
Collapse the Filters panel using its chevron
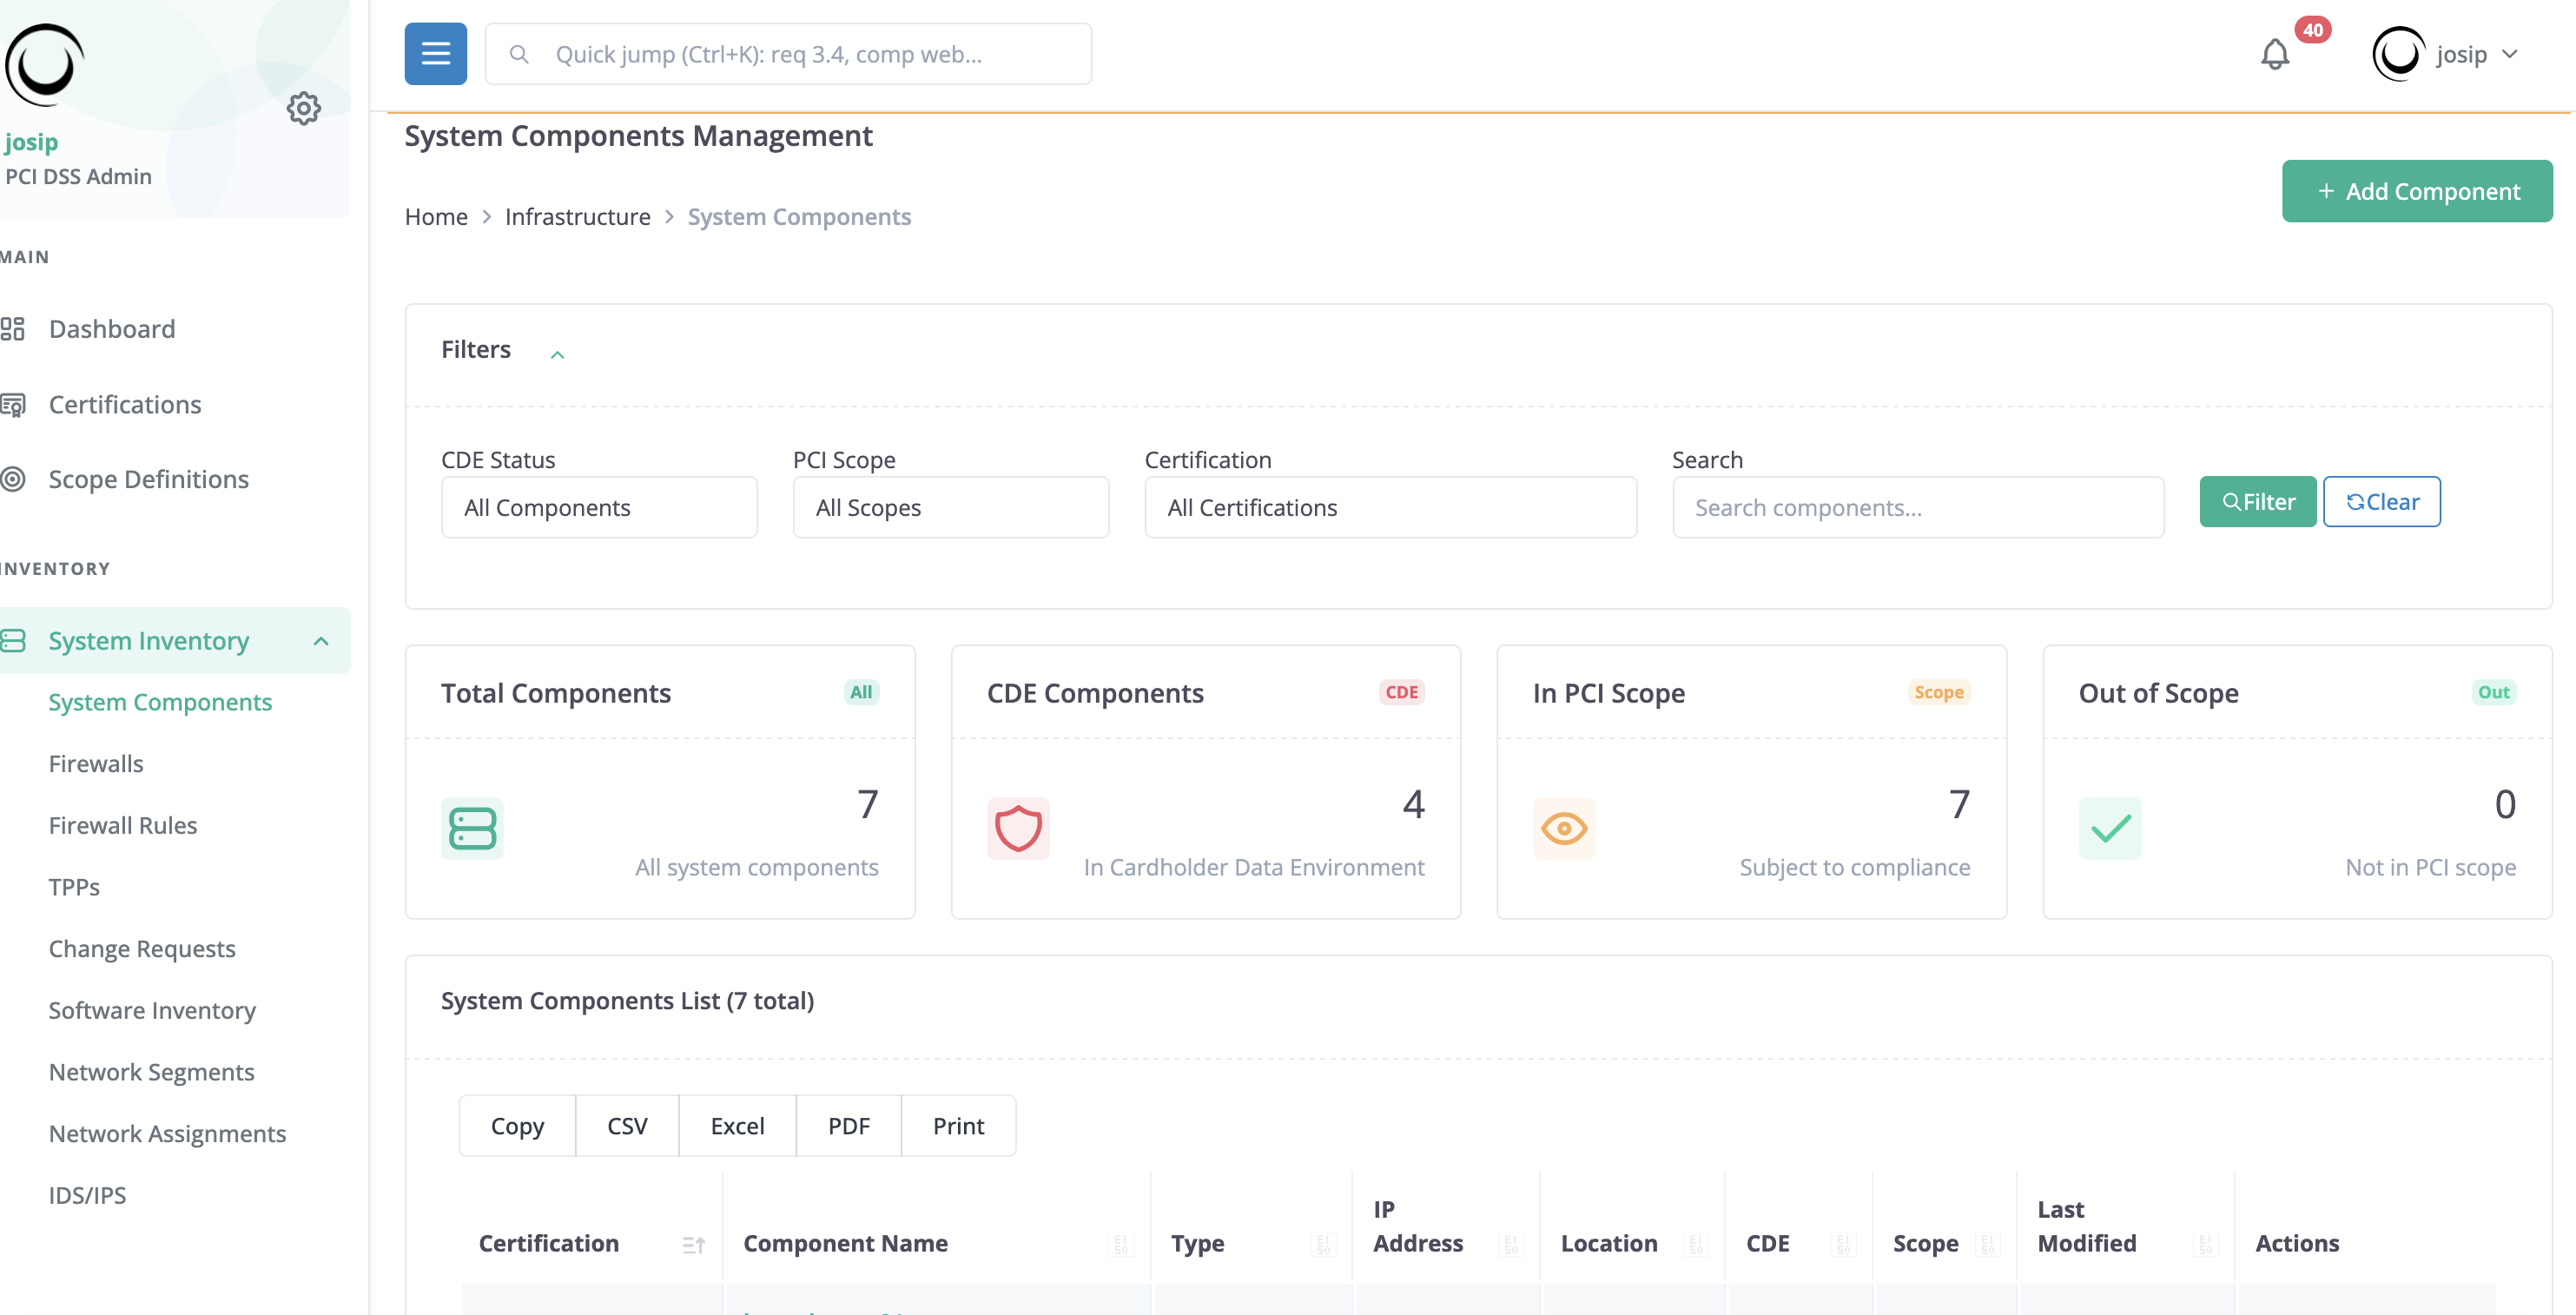557,354
